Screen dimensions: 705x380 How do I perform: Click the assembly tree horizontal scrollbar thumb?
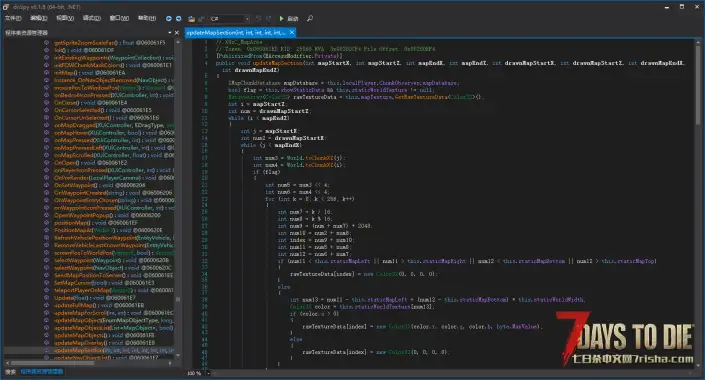tap(52, 363)
